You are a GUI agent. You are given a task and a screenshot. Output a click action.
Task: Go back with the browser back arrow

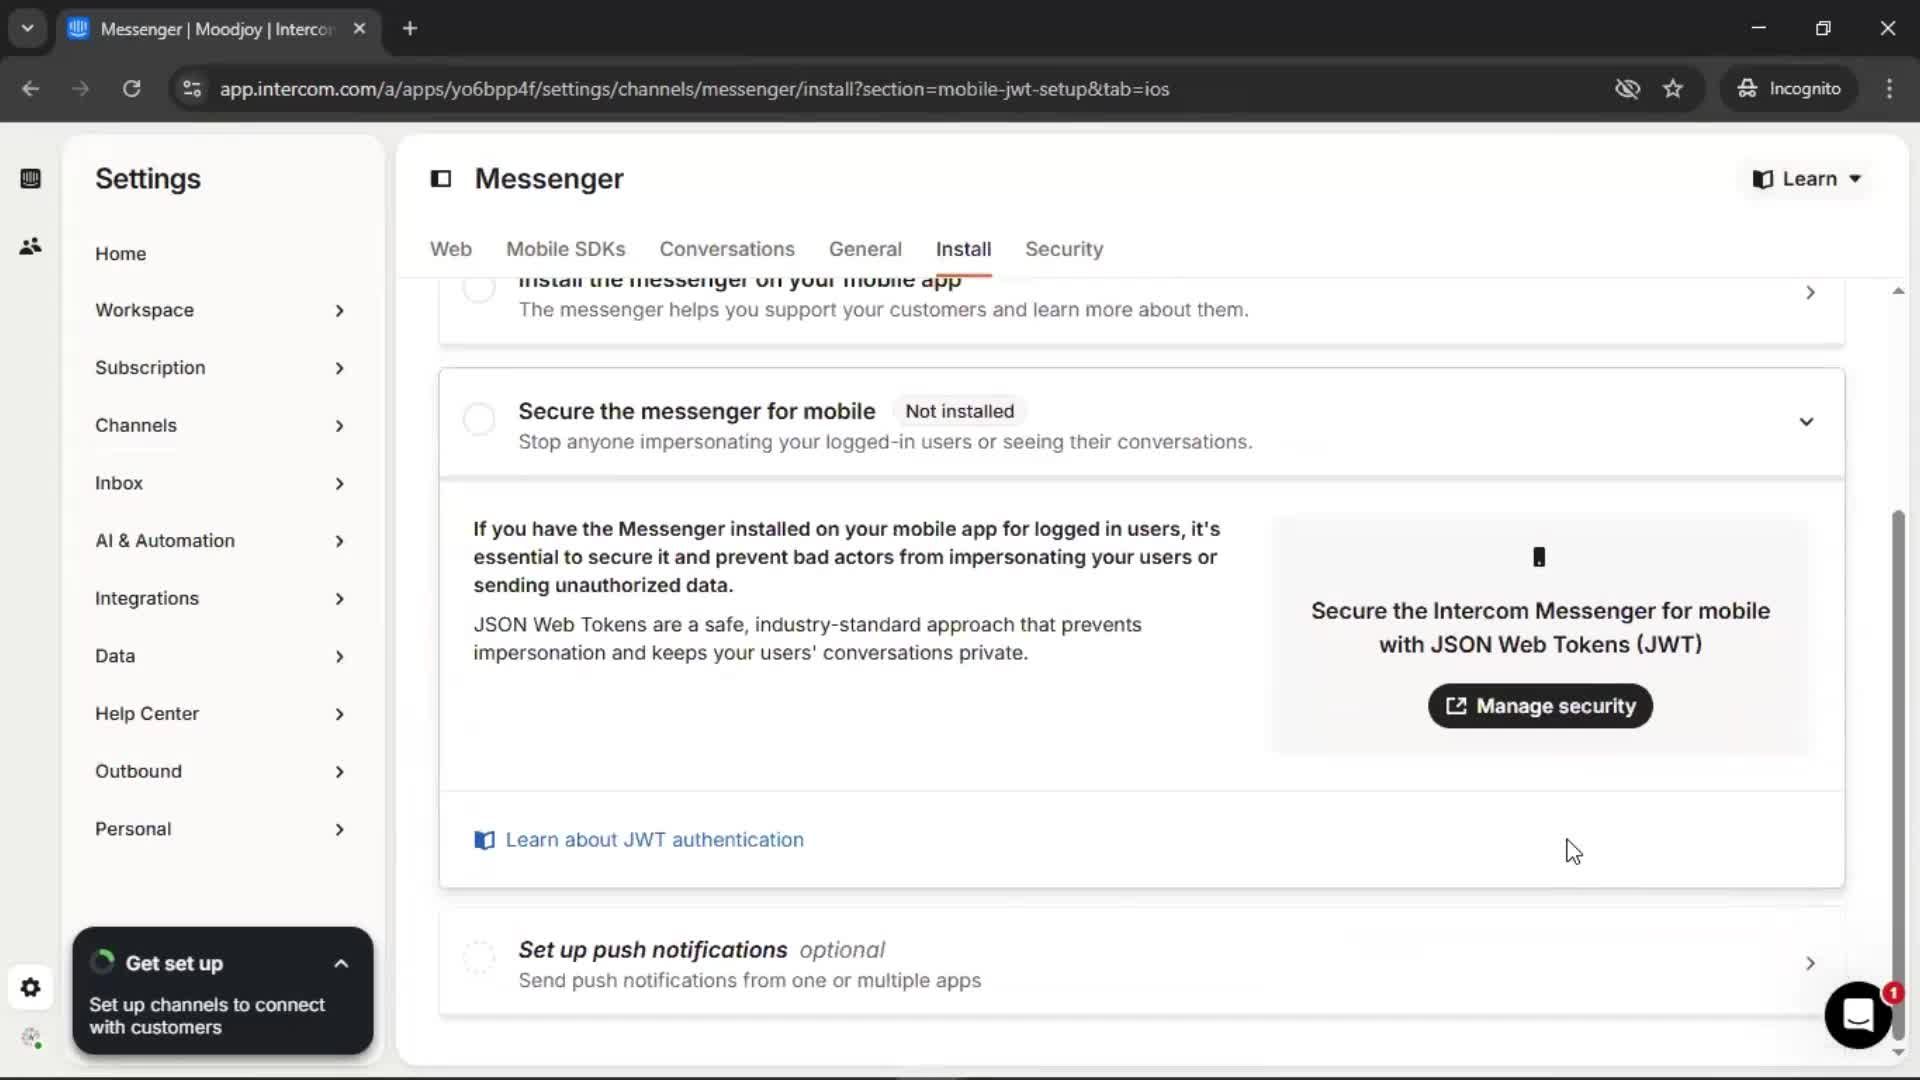(31, 88)
